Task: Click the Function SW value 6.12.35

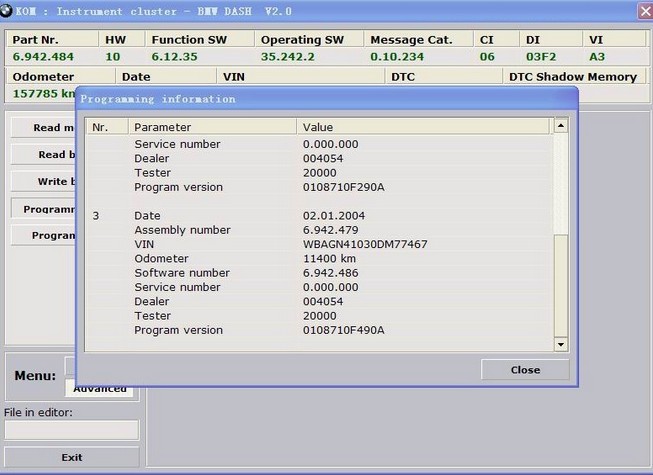Action: [x=174, y=57]
